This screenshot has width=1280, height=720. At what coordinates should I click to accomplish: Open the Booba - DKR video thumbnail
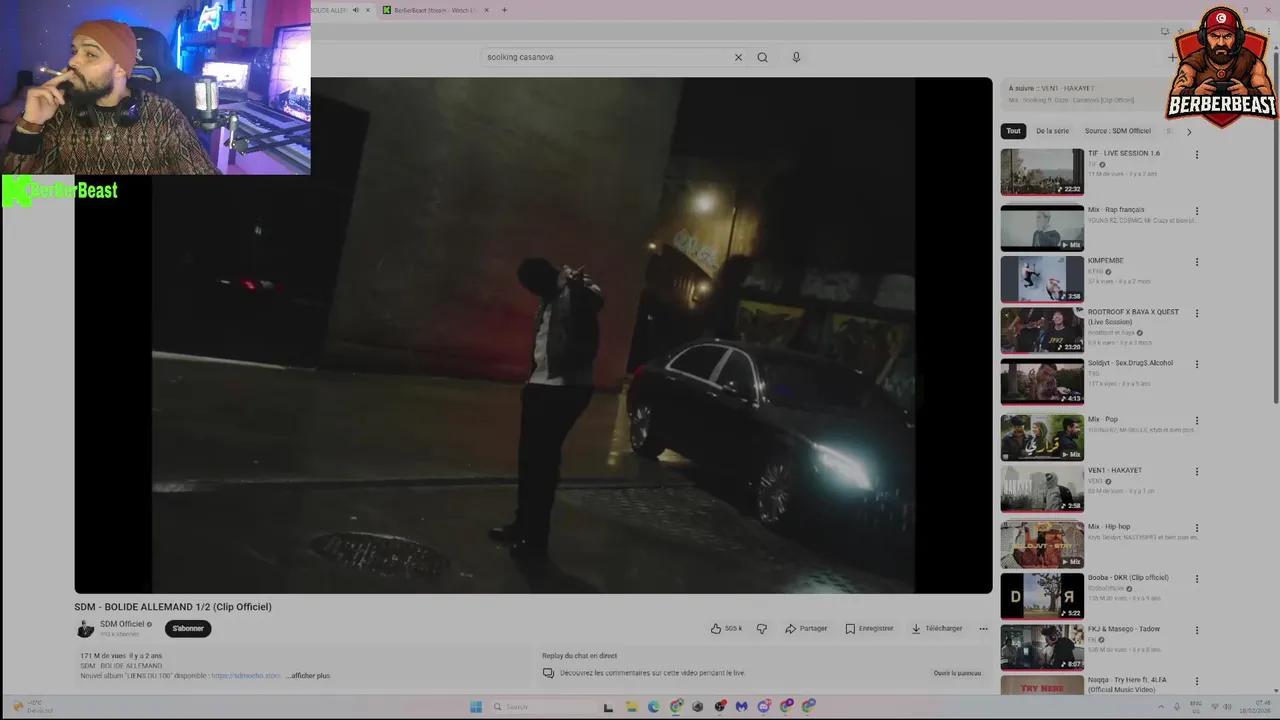(x=1042, y=596)
